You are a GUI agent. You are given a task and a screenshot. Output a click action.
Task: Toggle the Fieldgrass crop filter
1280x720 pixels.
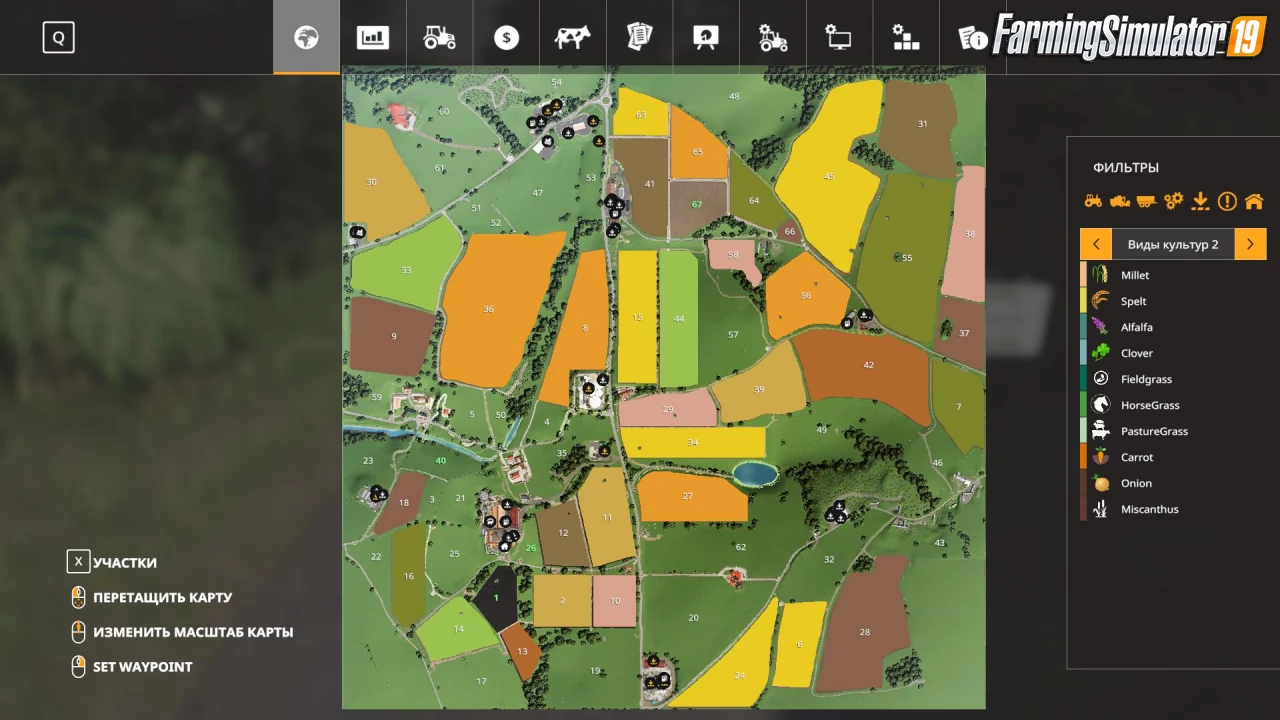coord(1173,379)
